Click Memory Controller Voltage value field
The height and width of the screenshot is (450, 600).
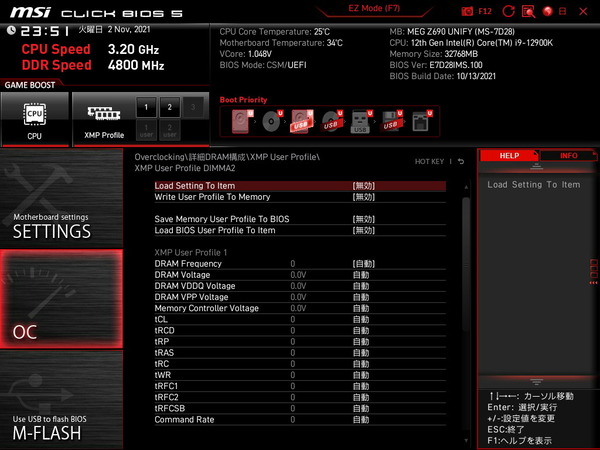pyautogui.click(x=361, y=308)
